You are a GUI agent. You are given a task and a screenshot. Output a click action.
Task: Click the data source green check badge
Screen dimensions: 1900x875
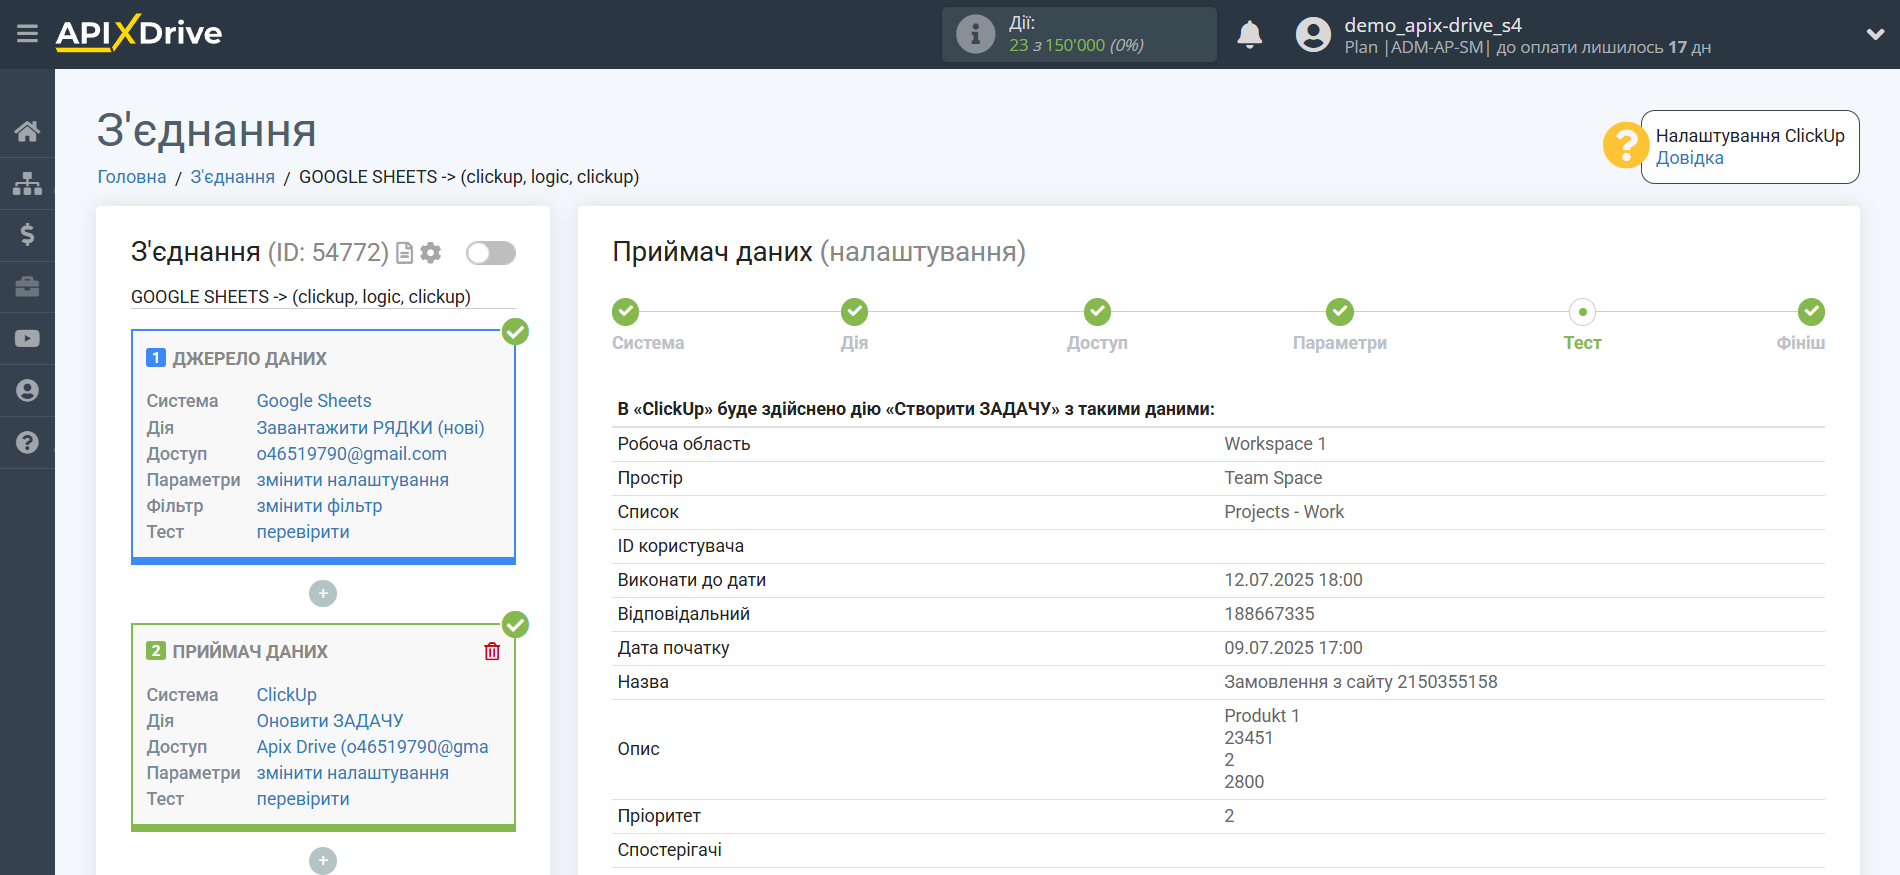pyautogui.click(x=515, y=331)
